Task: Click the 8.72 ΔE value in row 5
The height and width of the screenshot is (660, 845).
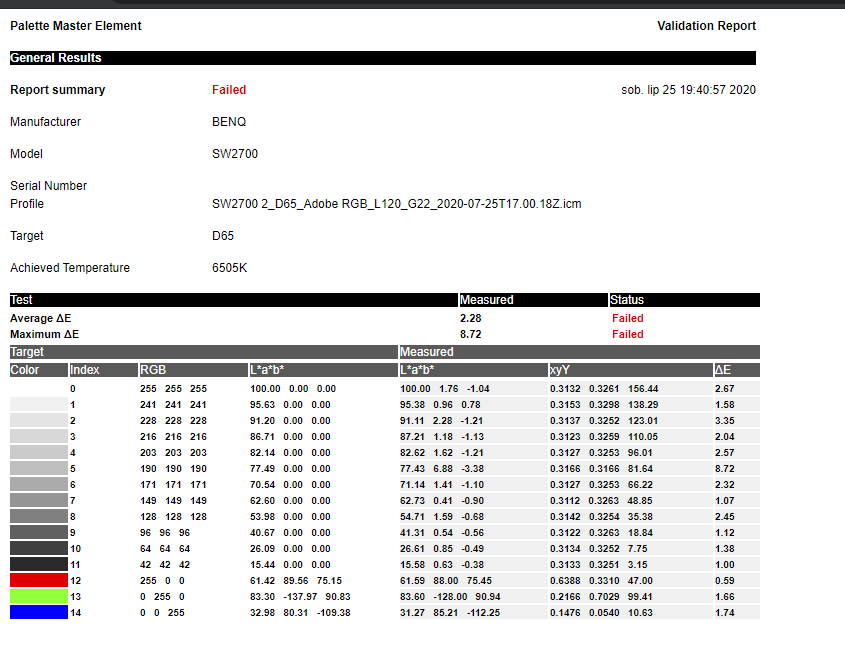Action: coord(725,468)
